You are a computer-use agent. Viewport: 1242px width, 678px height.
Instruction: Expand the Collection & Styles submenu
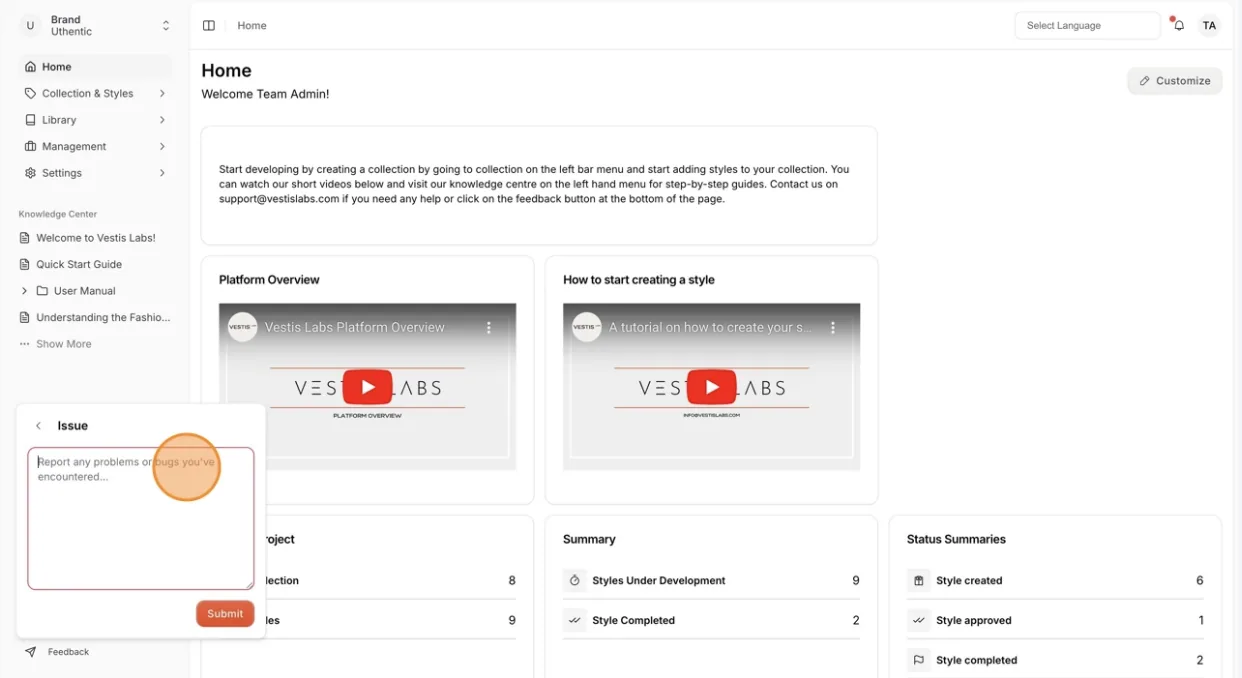(x=162, y=94)
